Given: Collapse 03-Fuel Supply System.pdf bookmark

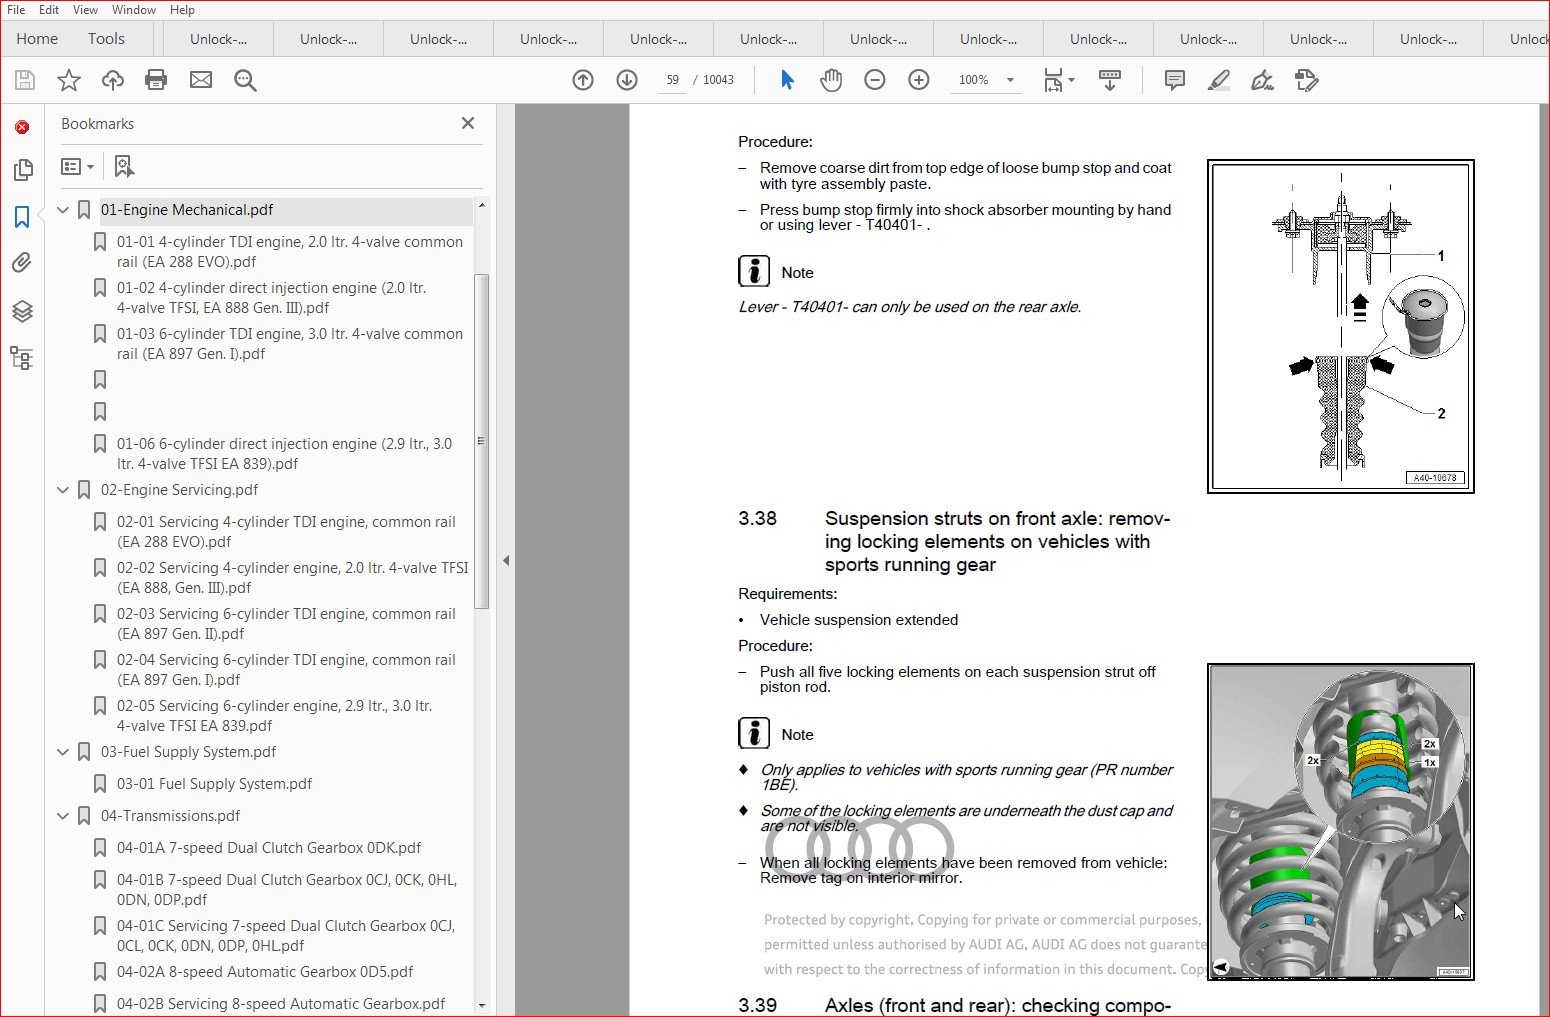Looking at the screenshot, I should [63, 752].
